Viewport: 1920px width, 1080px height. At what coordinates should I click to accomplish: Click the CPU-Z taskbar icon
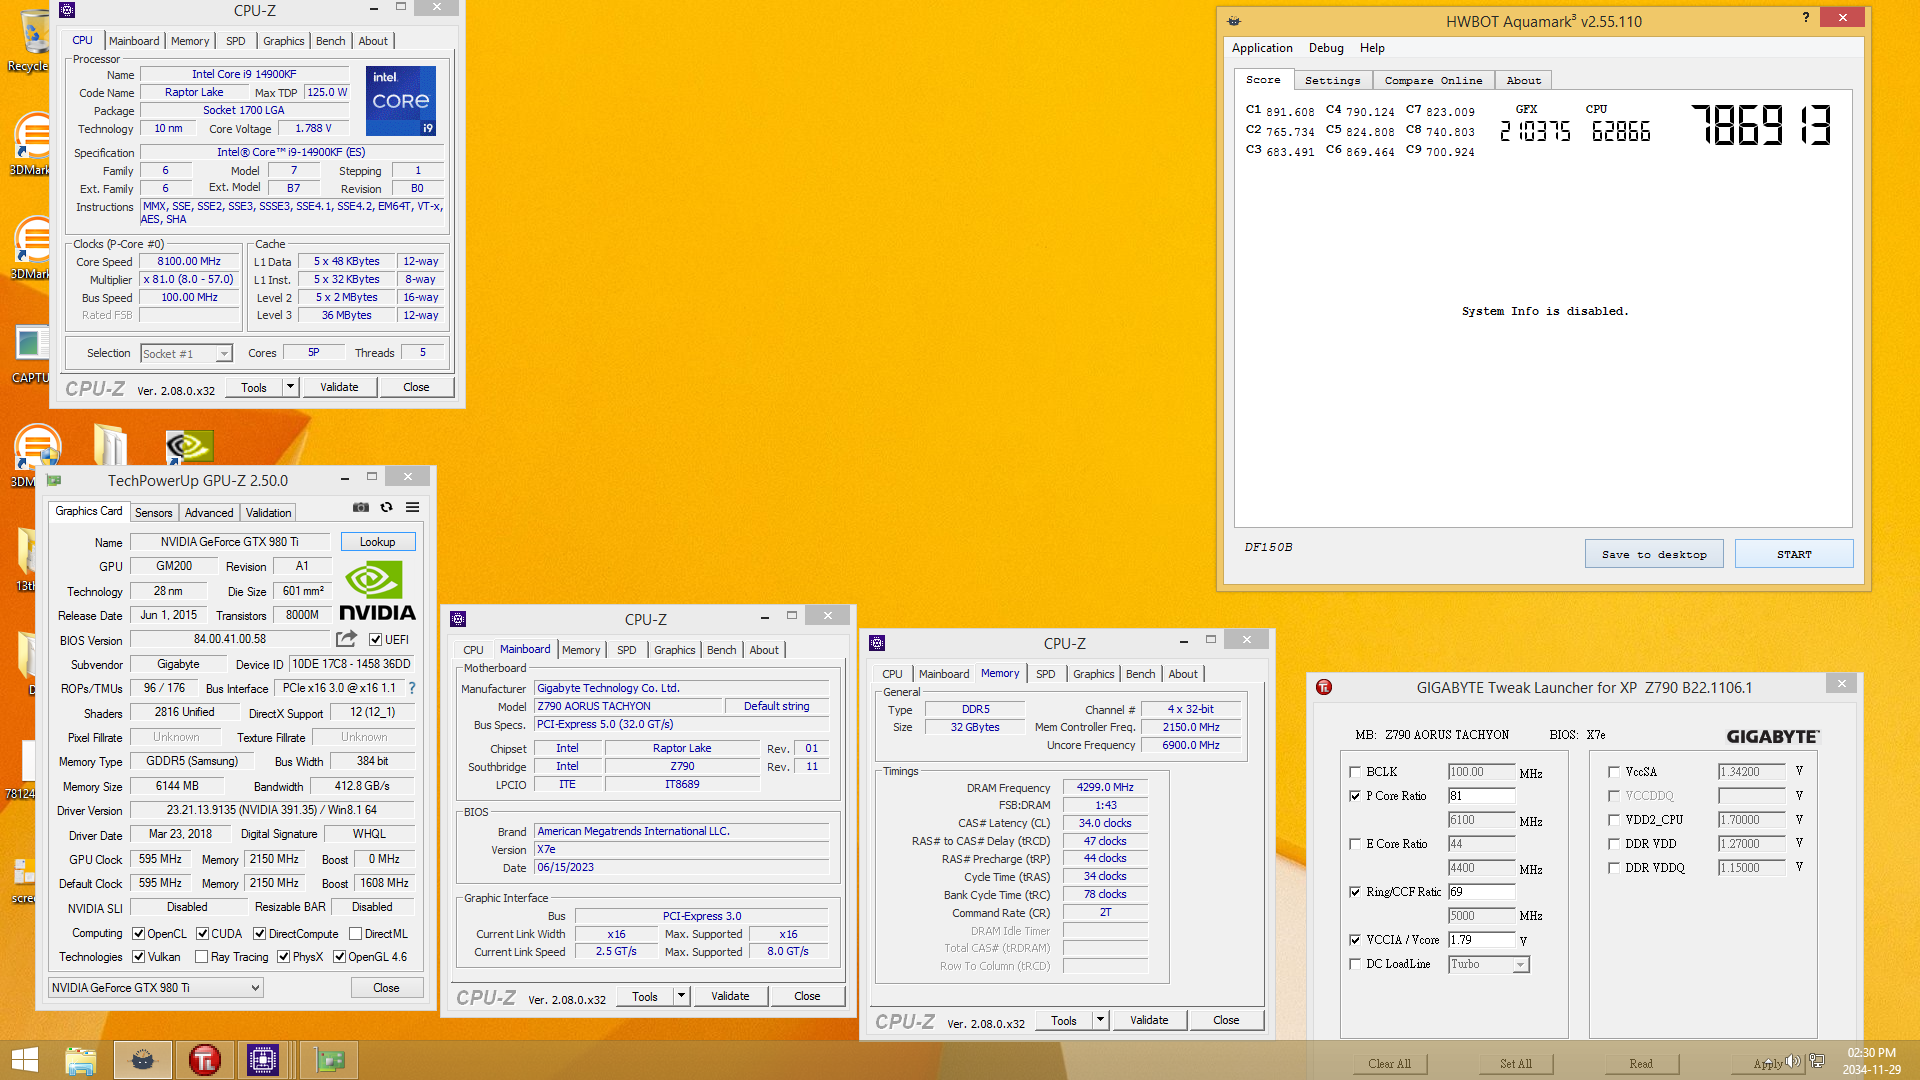coord(263,1060)
